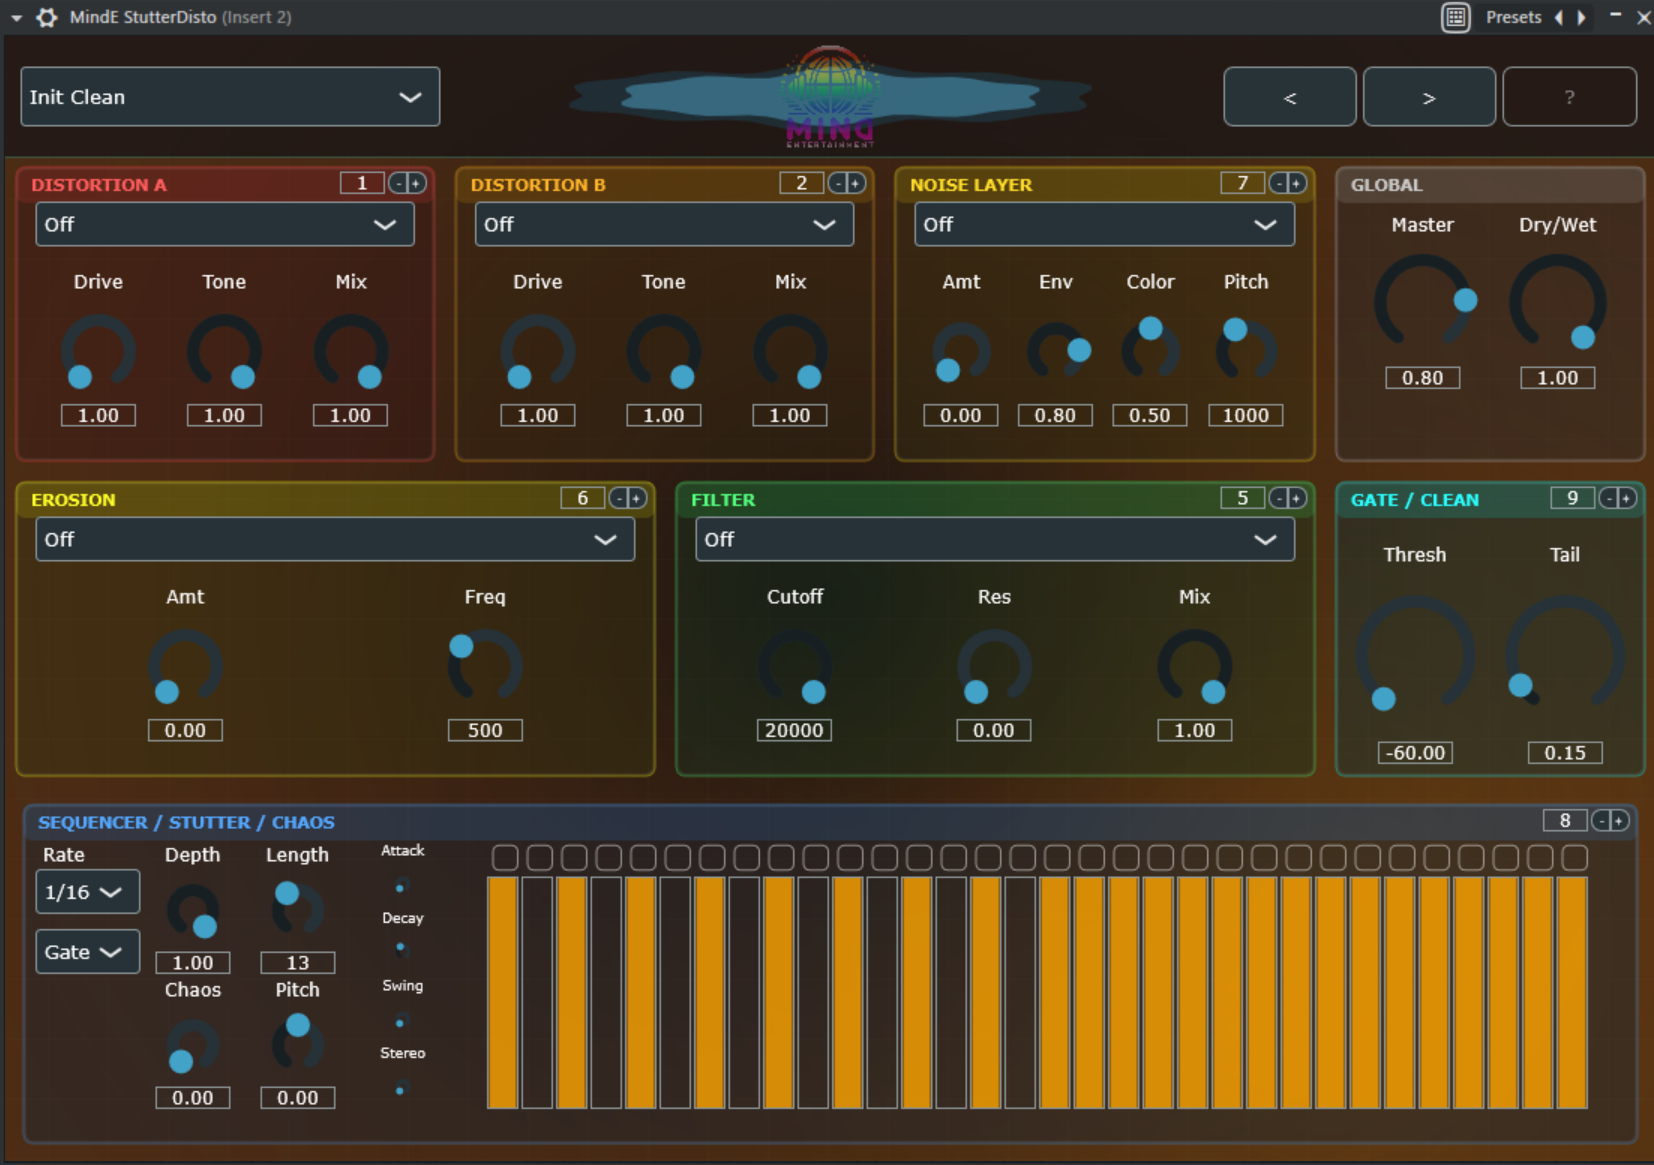Select next preset arrow in title bar
Image resolution: width=1654 pixels, height=1165 pixels.
(1581, 17)
